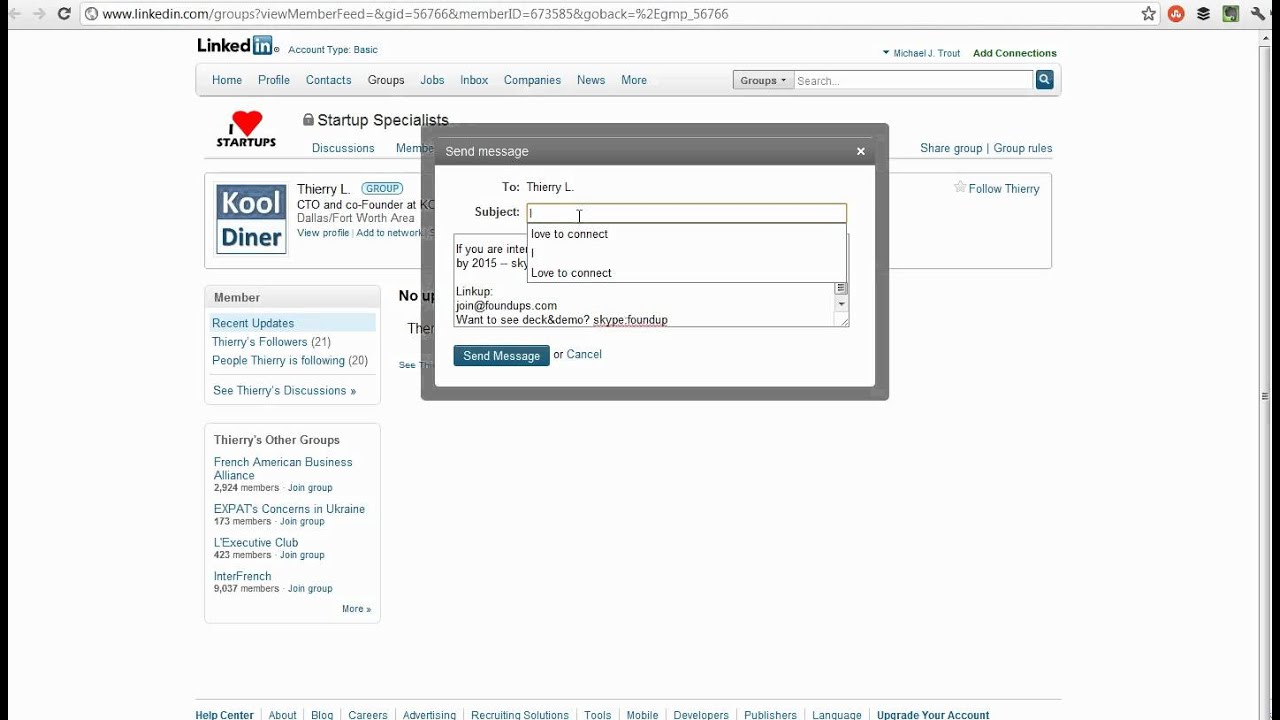Click the Follow Thierry star icon
This screenshot has width=1280, height=720.
tap(960, 188)
